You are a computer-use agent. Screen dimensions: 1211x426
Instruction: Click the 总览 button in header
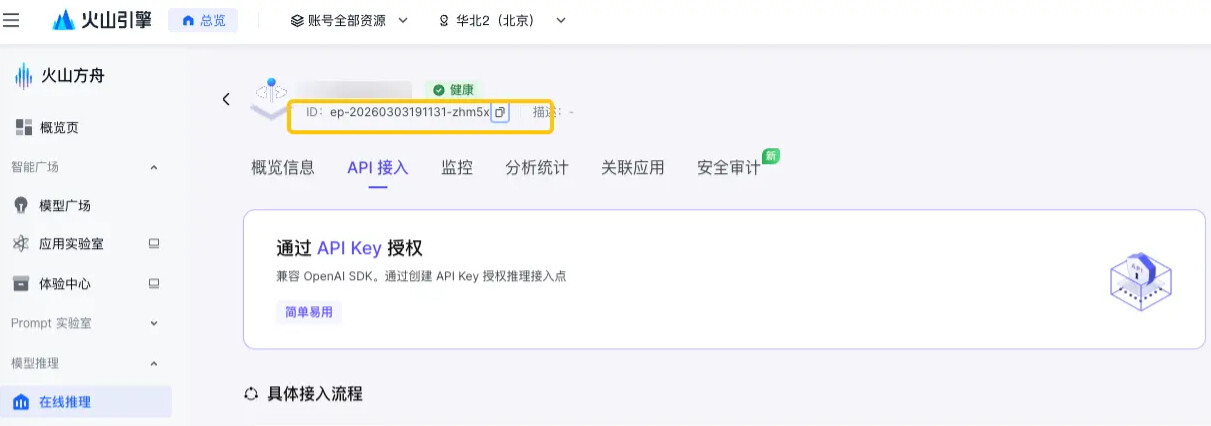coord(203,20)
